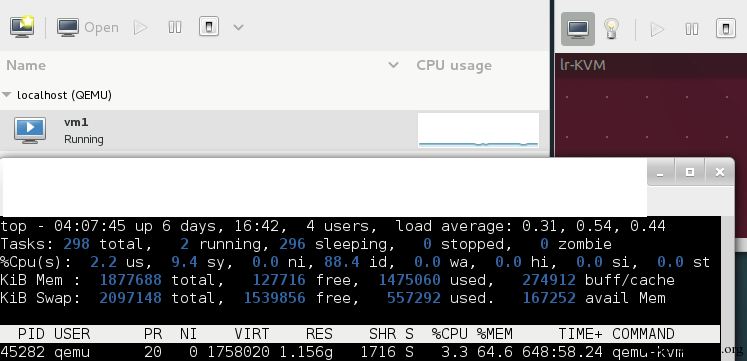Create a new virtual machine icon
Image resolution: width=747 pixels, height=361 pixels.
click(22, 27)
